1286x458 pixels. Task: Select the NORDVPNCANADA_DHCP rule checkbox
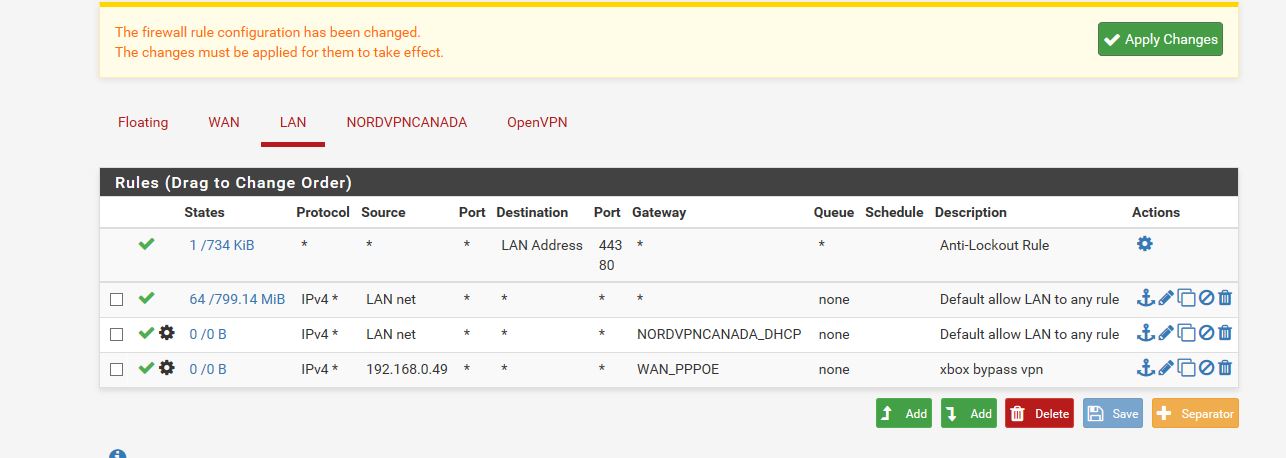pos(116,334)
